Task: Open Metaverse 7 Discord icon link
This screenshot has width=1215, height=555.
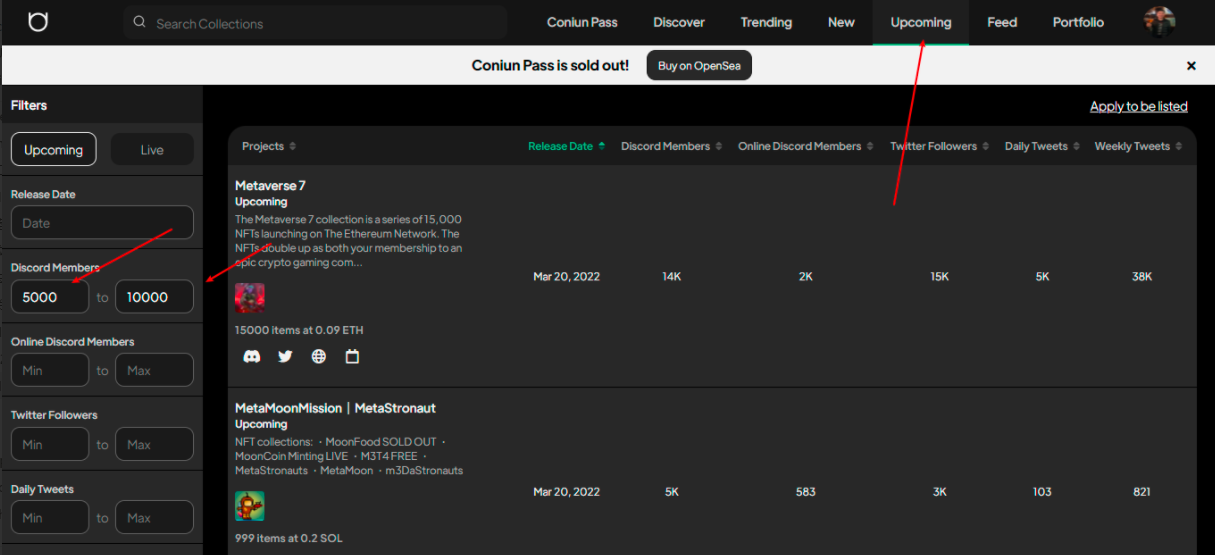Action: point(252,356)
